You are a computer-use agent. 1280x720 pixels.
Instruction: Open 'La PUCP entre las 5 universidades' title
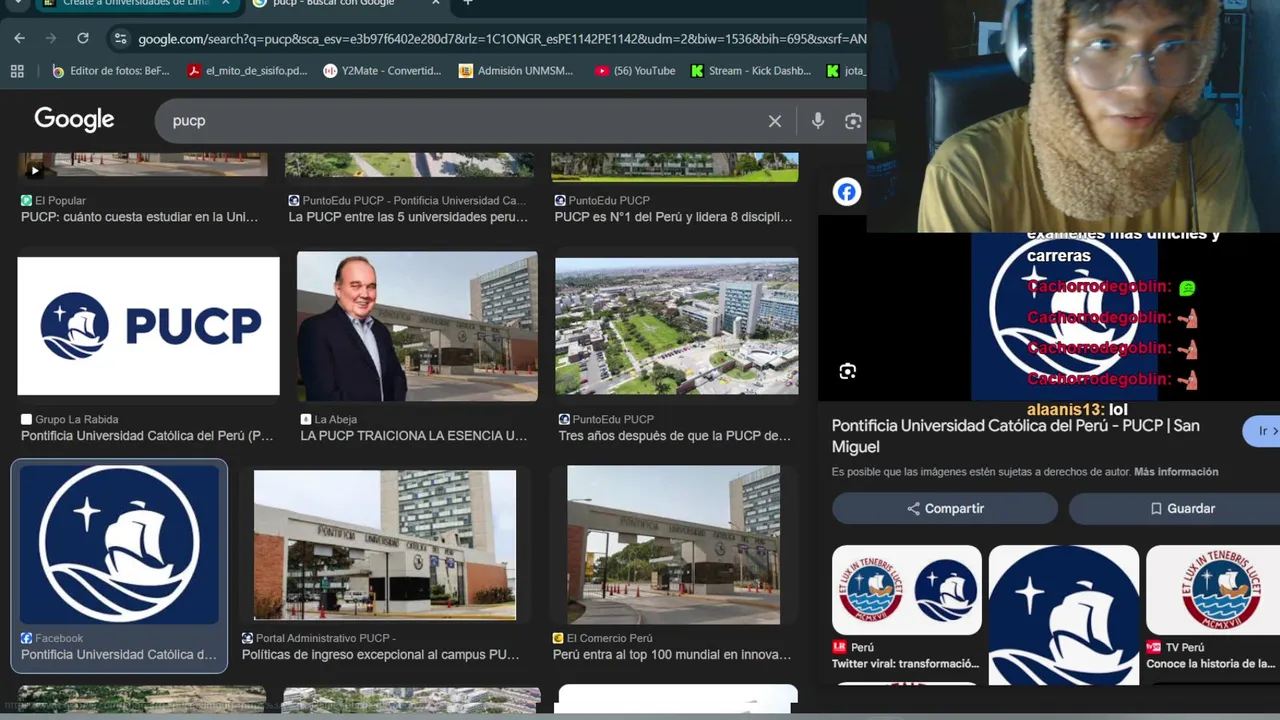(x=408, y=217)
